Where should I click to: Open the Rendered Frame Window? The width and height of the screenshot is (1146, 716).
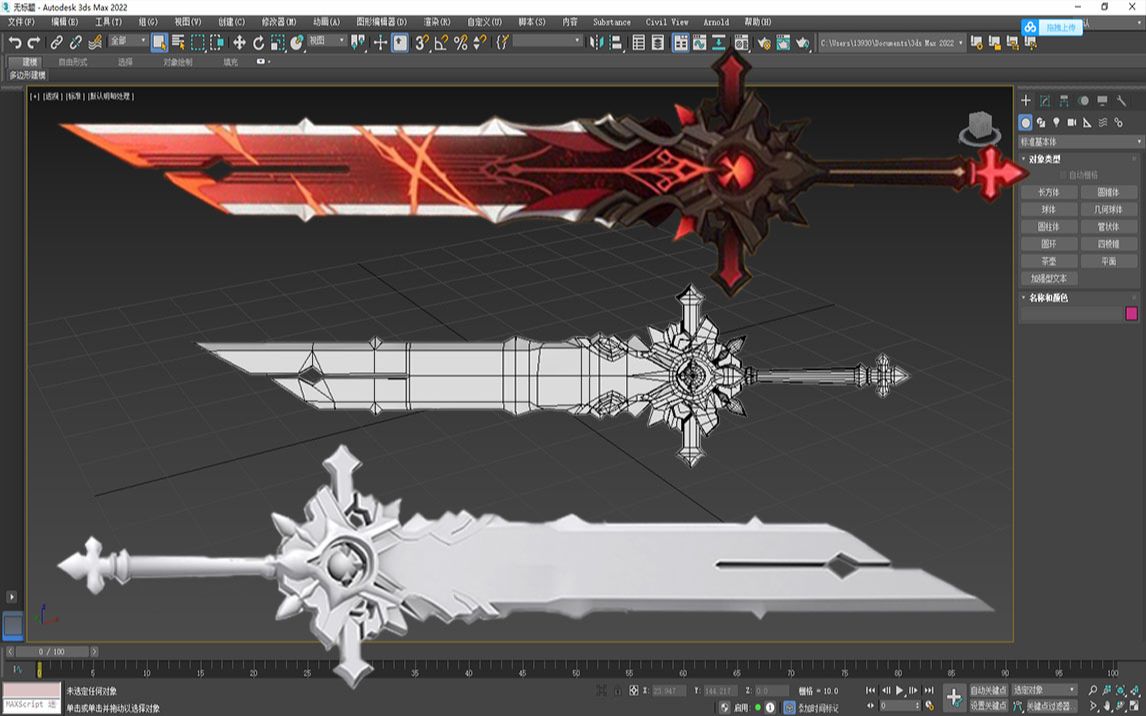(783, 42)
